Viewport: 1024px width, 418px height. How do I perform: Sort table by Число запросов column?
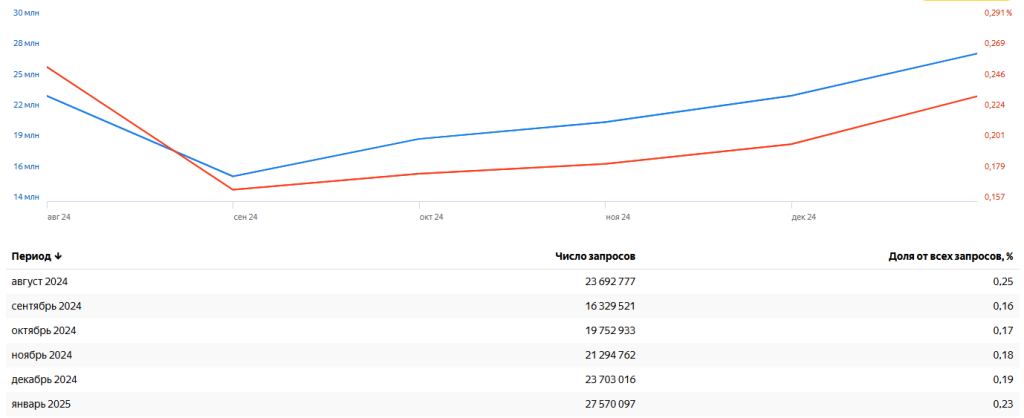595,257
